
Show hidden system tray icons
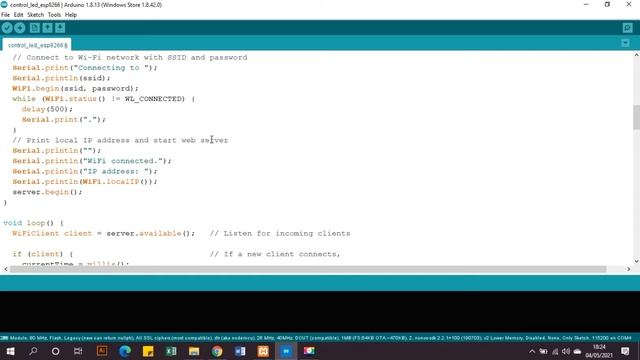531,351
